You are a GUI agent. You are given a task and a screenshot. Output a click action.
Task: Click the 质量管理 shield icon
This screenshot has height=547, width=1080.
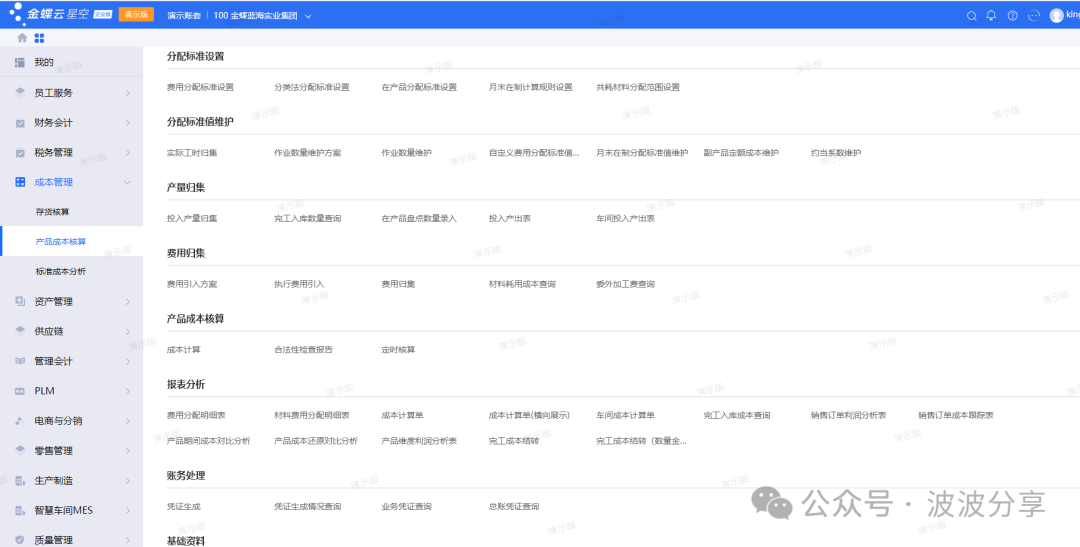[20, 540]
